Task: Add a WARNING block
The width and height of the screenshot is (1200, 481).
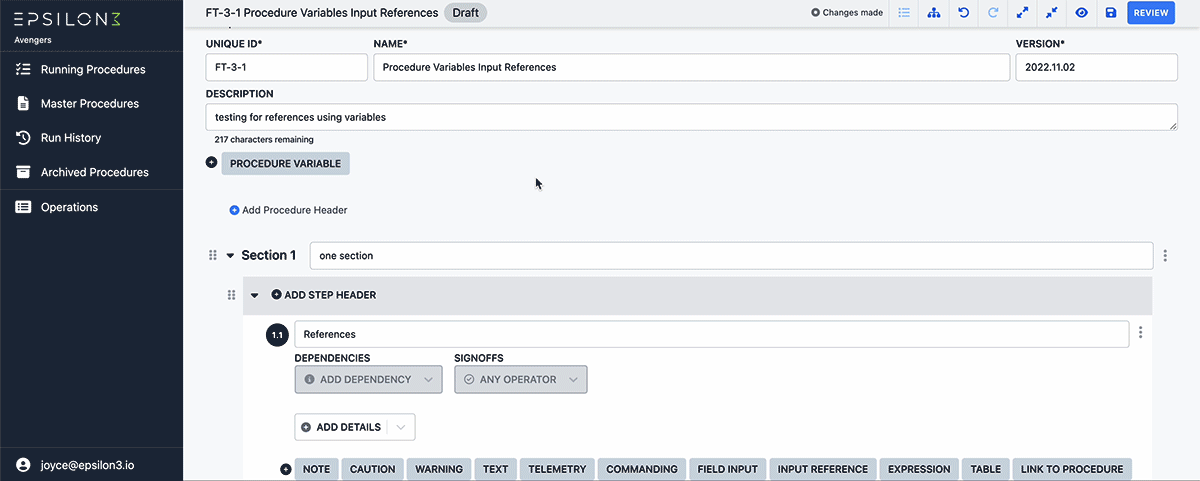Action: pyautogui.click(x=439, y=469)
